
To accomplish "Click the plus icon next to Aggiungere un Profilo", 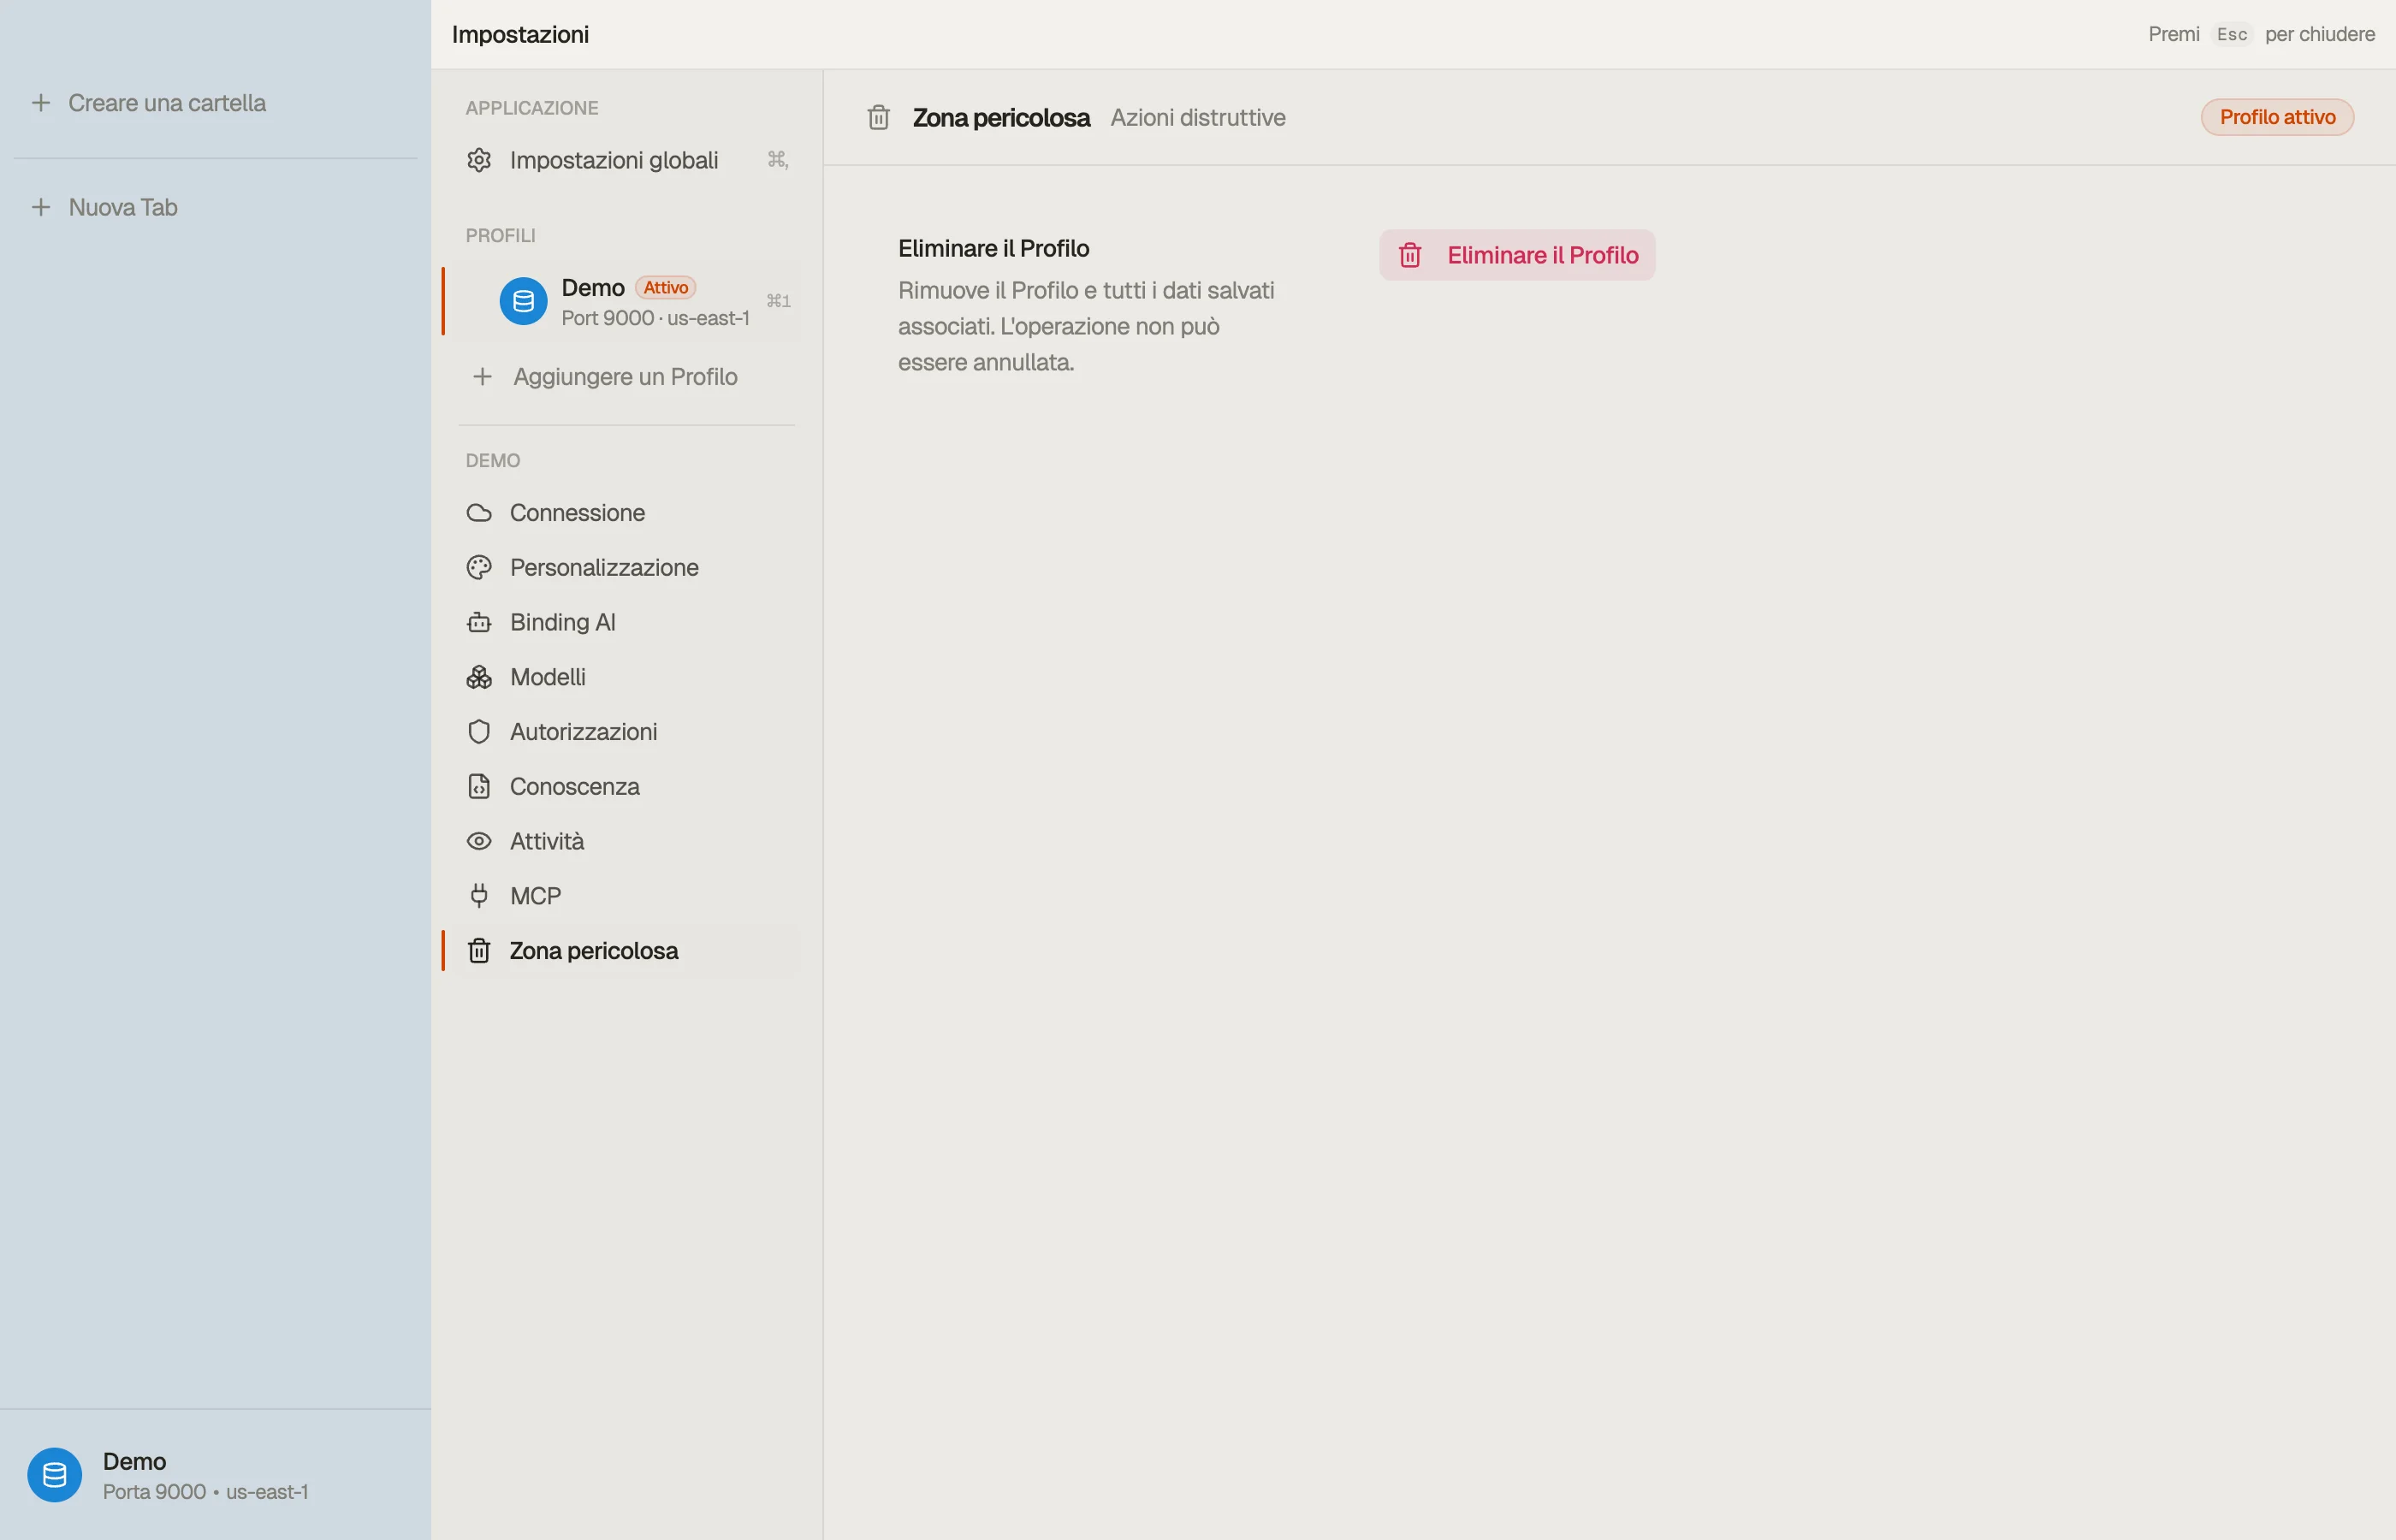I will pos(482,377).
